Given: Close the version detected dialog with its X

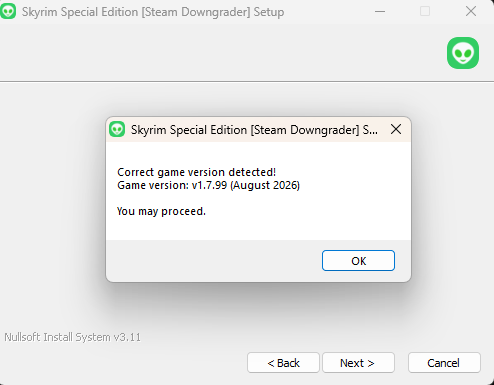Looking at the screenshot, I should click(396, 129).
